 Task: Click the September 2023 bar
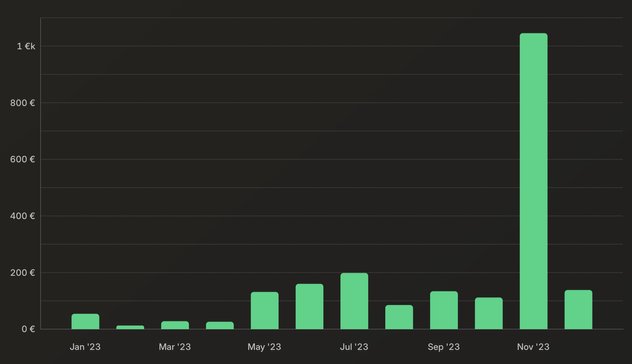tap(444, 310)
